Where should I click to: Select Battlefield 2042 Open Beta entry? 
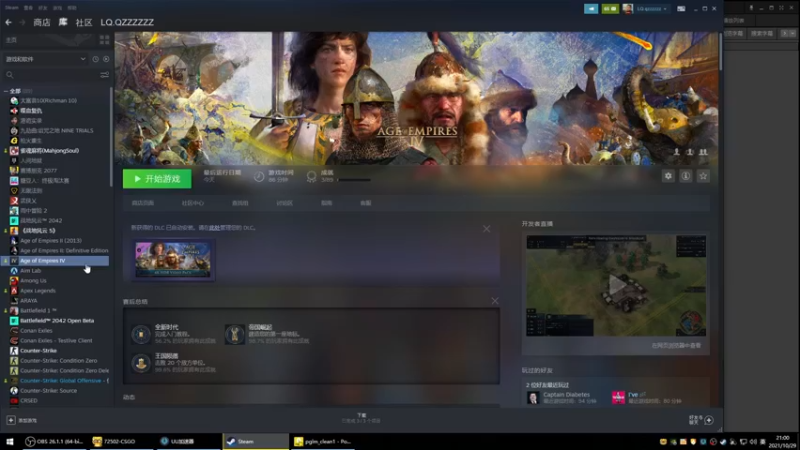pos(57,321)
